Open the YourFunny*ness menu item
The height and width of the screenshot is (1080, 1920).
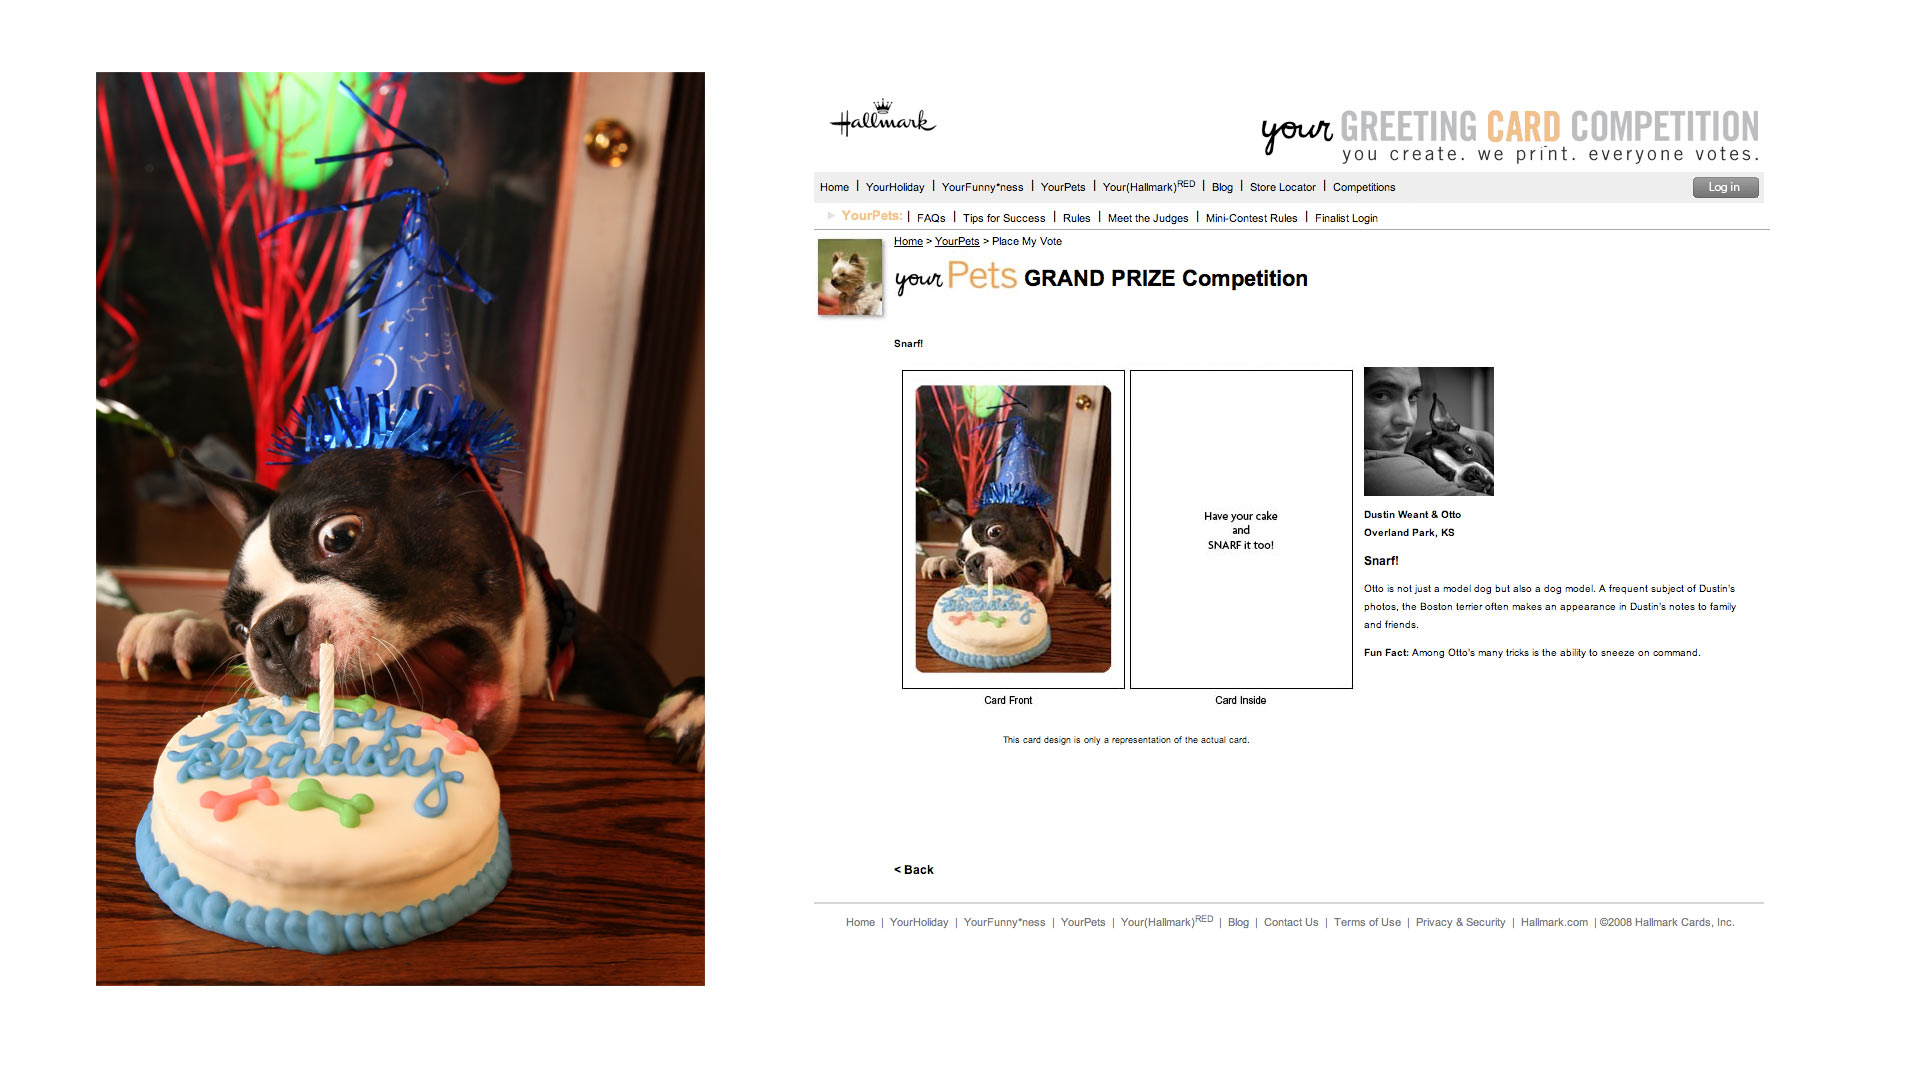pos(982,187)
